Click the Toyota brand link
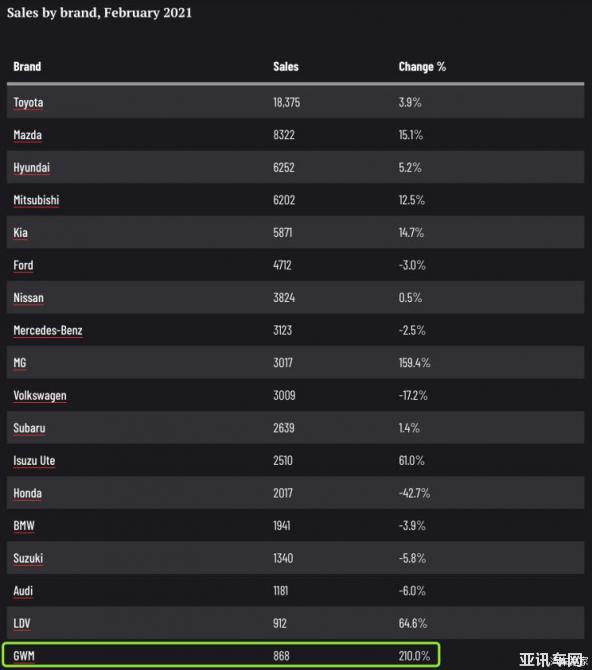This screenshot has height=670, width=592. (x=28, y=103)
